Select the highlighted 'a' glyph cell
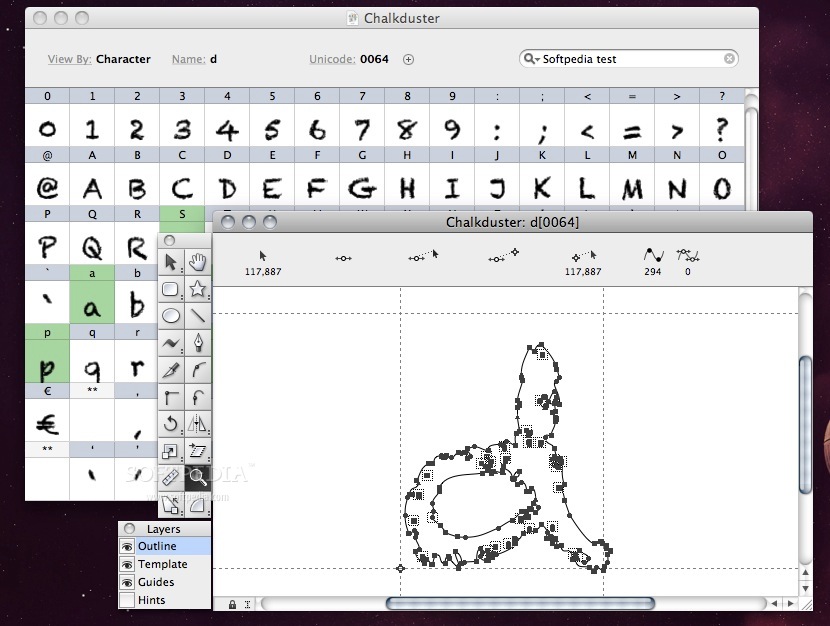 click(x=92, y=302)
